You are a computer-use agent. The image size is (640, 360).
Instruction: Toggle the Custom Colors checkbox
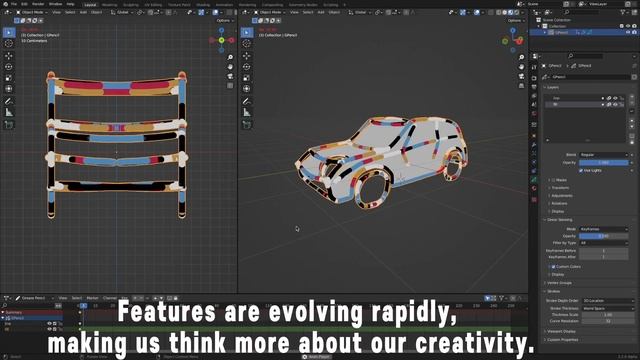554,267
